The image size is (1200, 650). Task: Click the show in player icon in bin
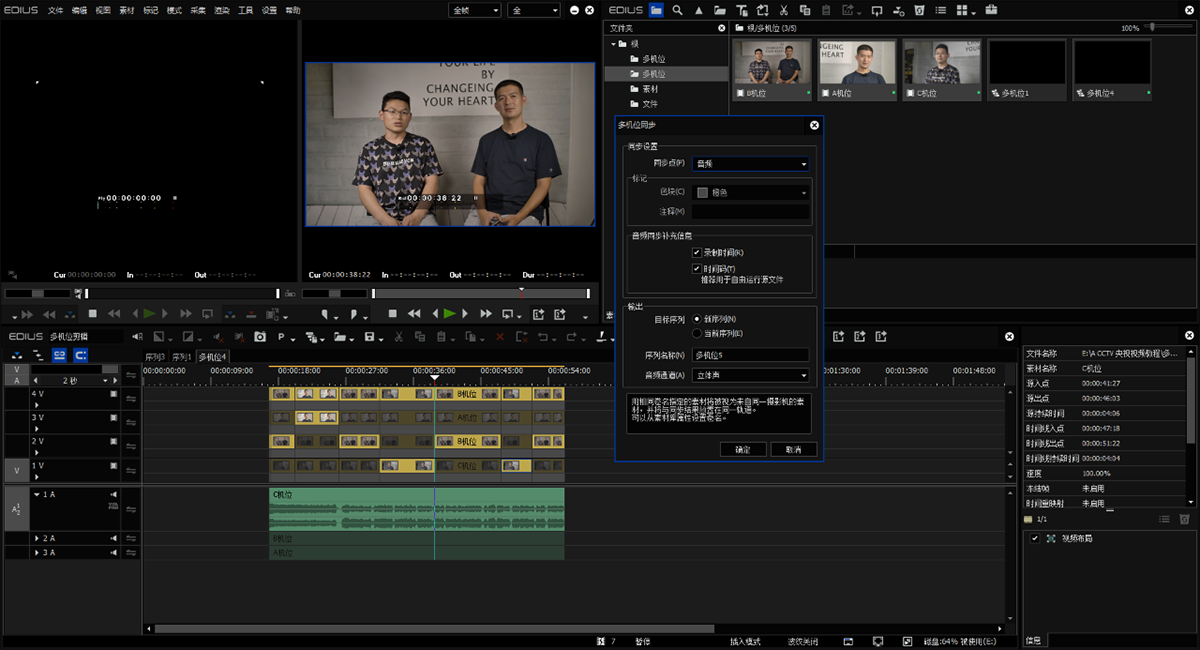877,10
